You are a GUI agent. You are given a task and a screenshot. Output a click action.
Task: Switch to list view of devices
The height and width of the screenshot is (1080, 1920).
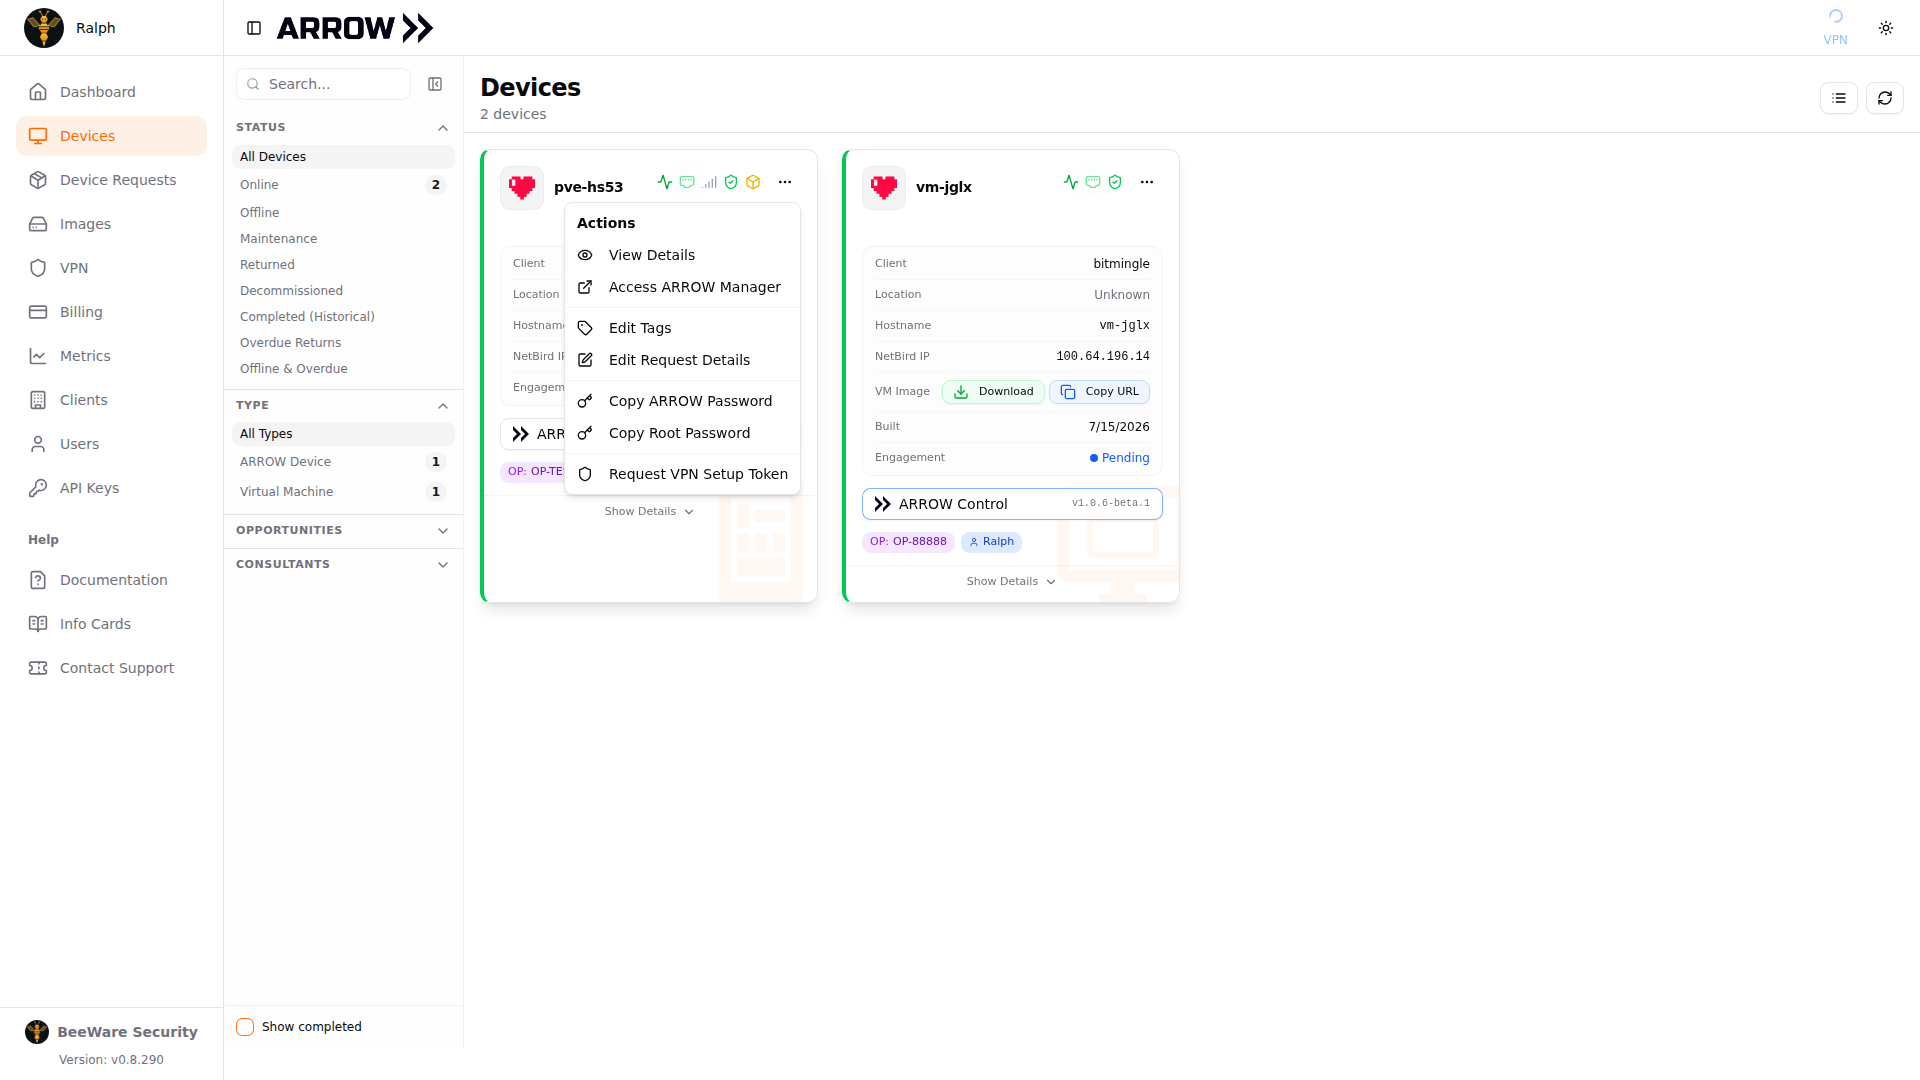click(x=1838, y=98)
